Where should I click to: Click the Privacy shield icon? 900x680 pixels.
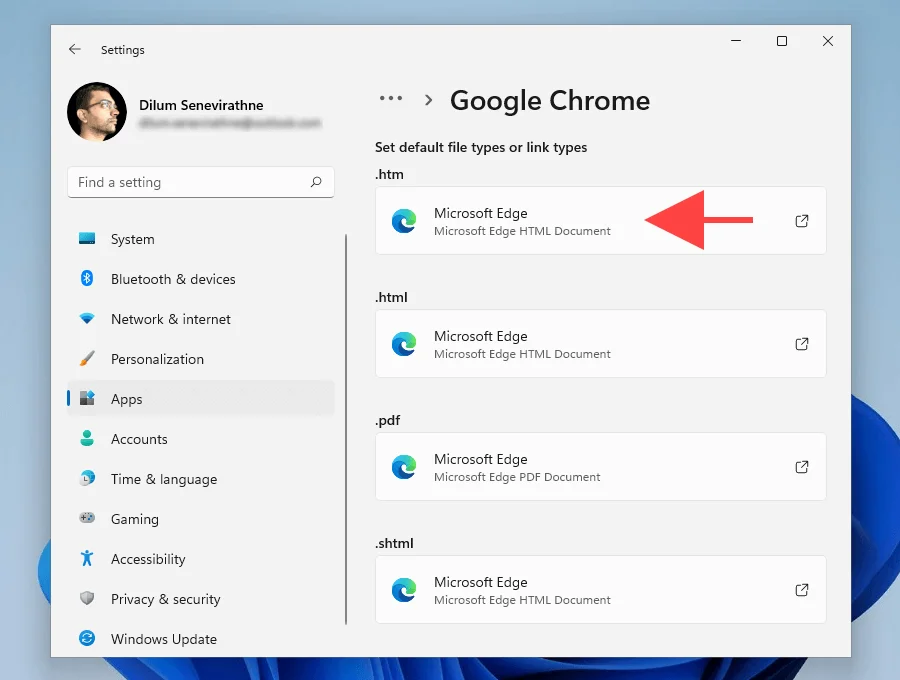pyautogui.click(x=87, y=599)
